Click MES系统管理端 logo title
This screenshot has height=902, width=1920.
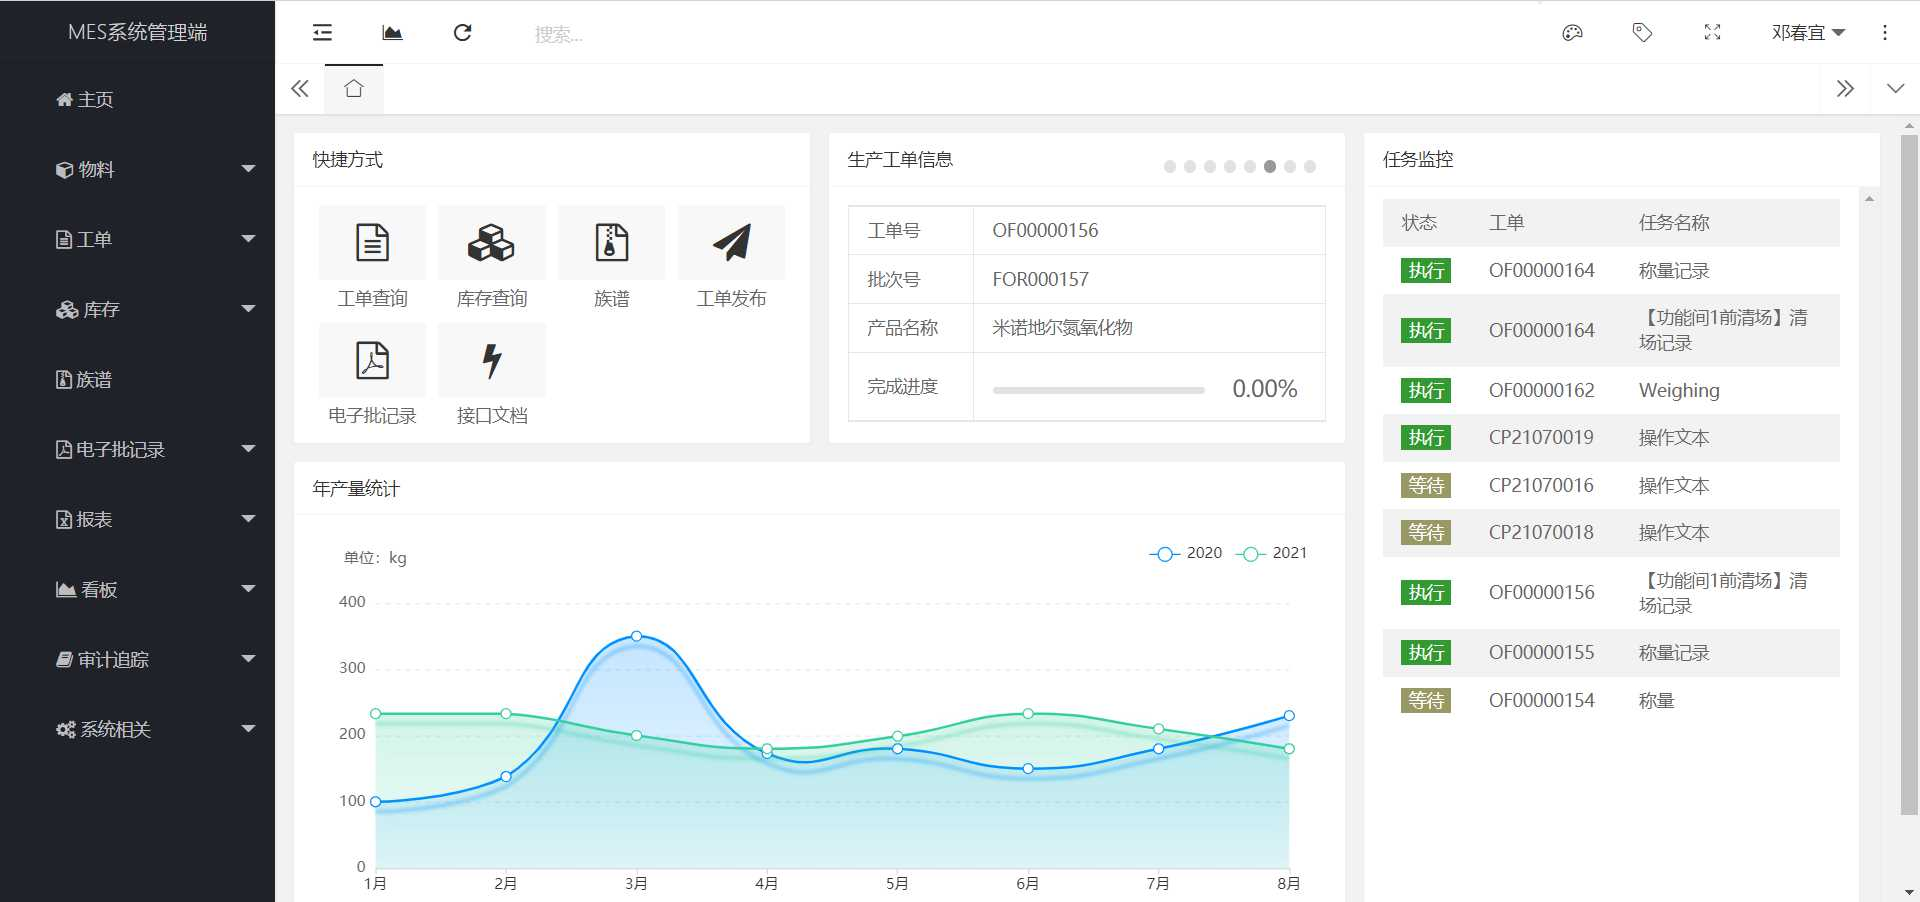(138, 33)
